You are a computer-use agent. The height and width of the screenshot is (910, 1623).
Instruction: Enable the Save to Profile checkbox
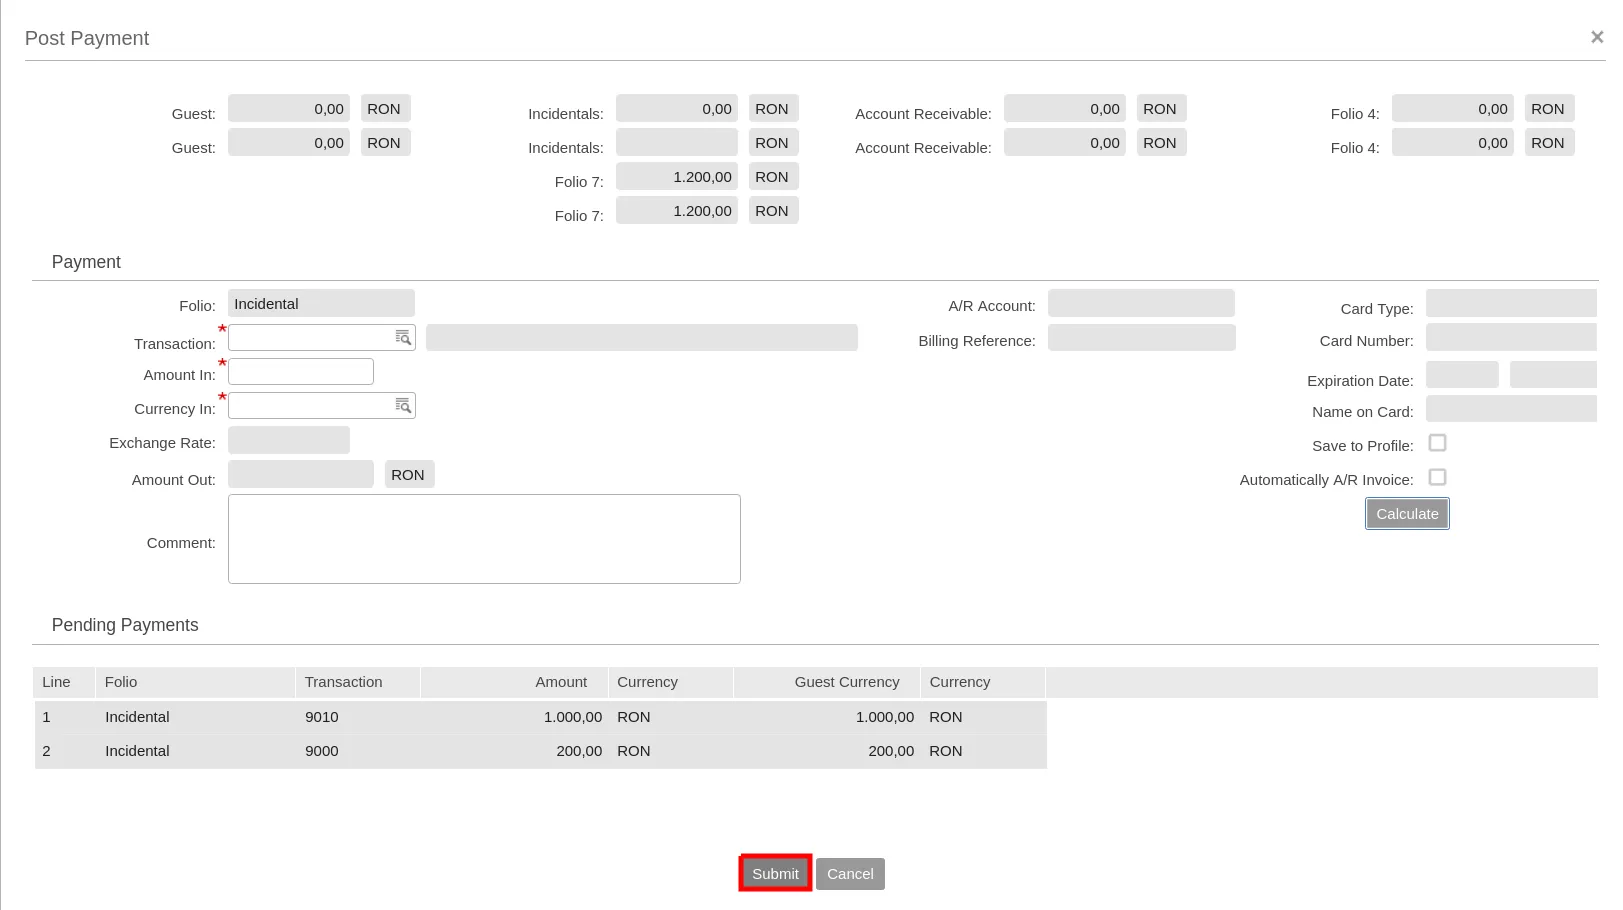(x=1437, y=443)
